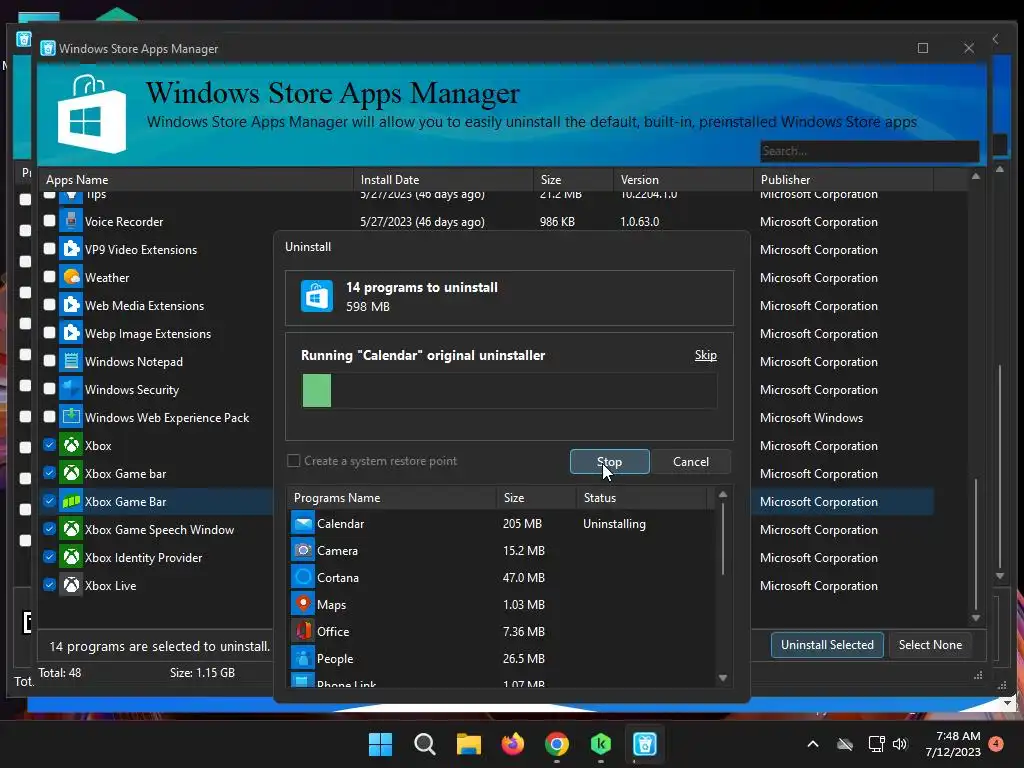The width and height of the screenshot is (1024, 768).
Task: Click the apps list scrollbar down arrow
Action: [x=976, y=618]
